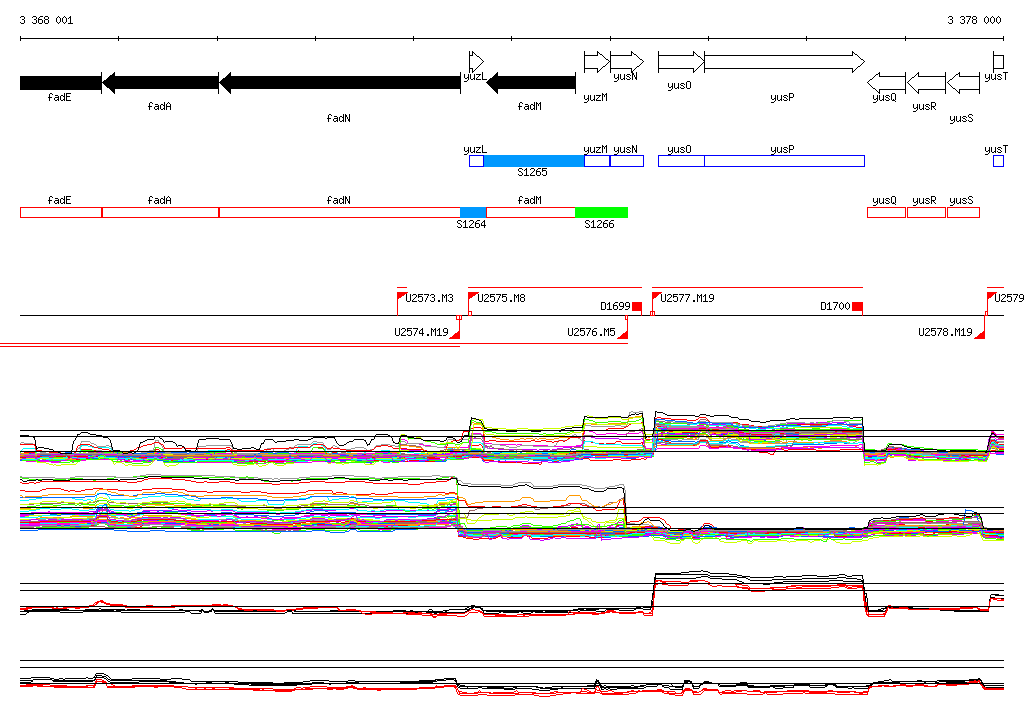The image size is (1024, 714).
Task: Click the white yusS left-pointing arrow
Action: click(963, 83)
